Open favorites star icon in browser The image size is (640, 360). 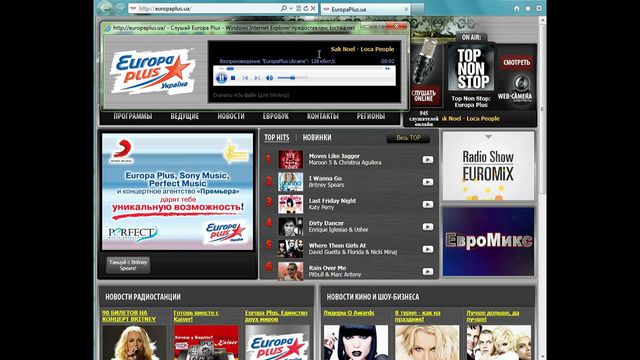tap(528, 8)
